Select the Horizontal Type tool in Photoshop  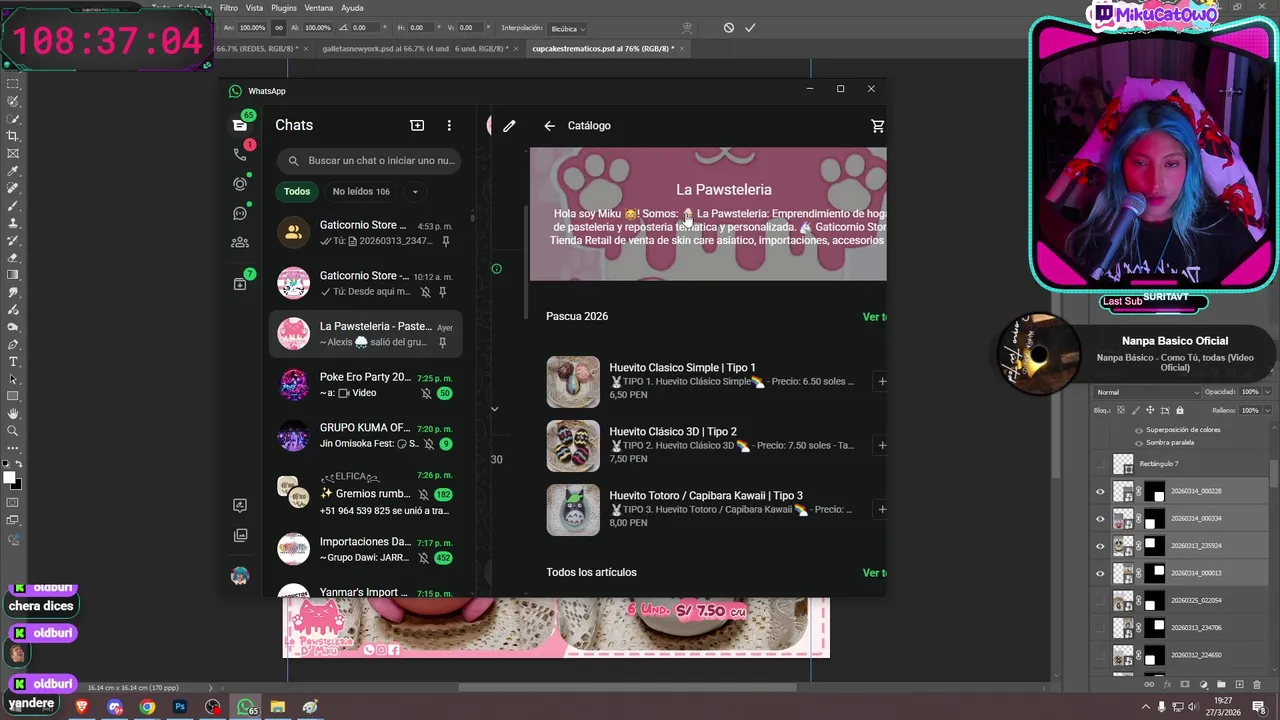click(x=13, y=361)
